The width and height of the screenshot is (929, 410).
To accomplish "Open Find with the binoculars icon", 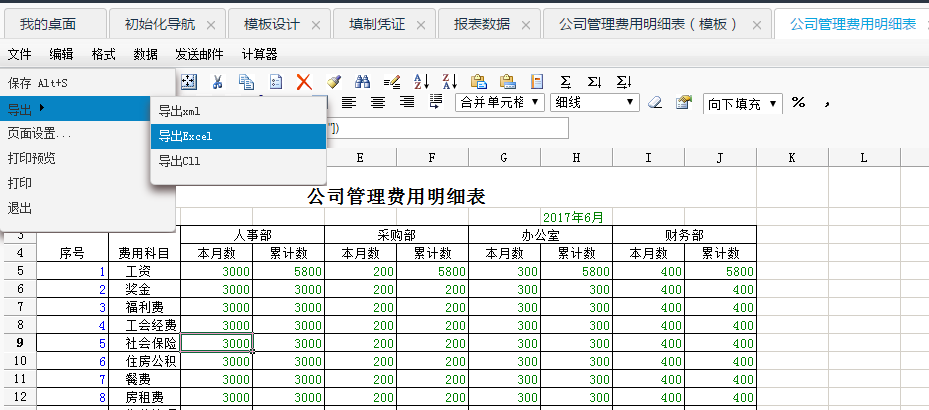I will pyautogui.click(x=363, y=82).
